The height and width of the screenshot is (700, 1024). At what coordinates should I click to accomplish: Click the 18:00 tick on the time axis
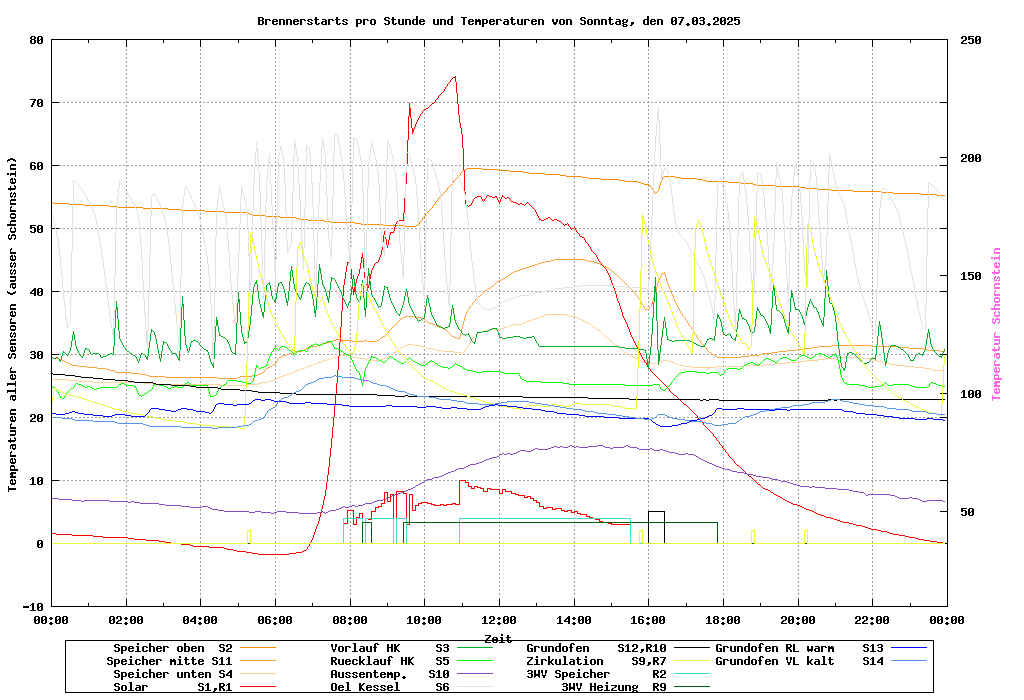point(722,620)
